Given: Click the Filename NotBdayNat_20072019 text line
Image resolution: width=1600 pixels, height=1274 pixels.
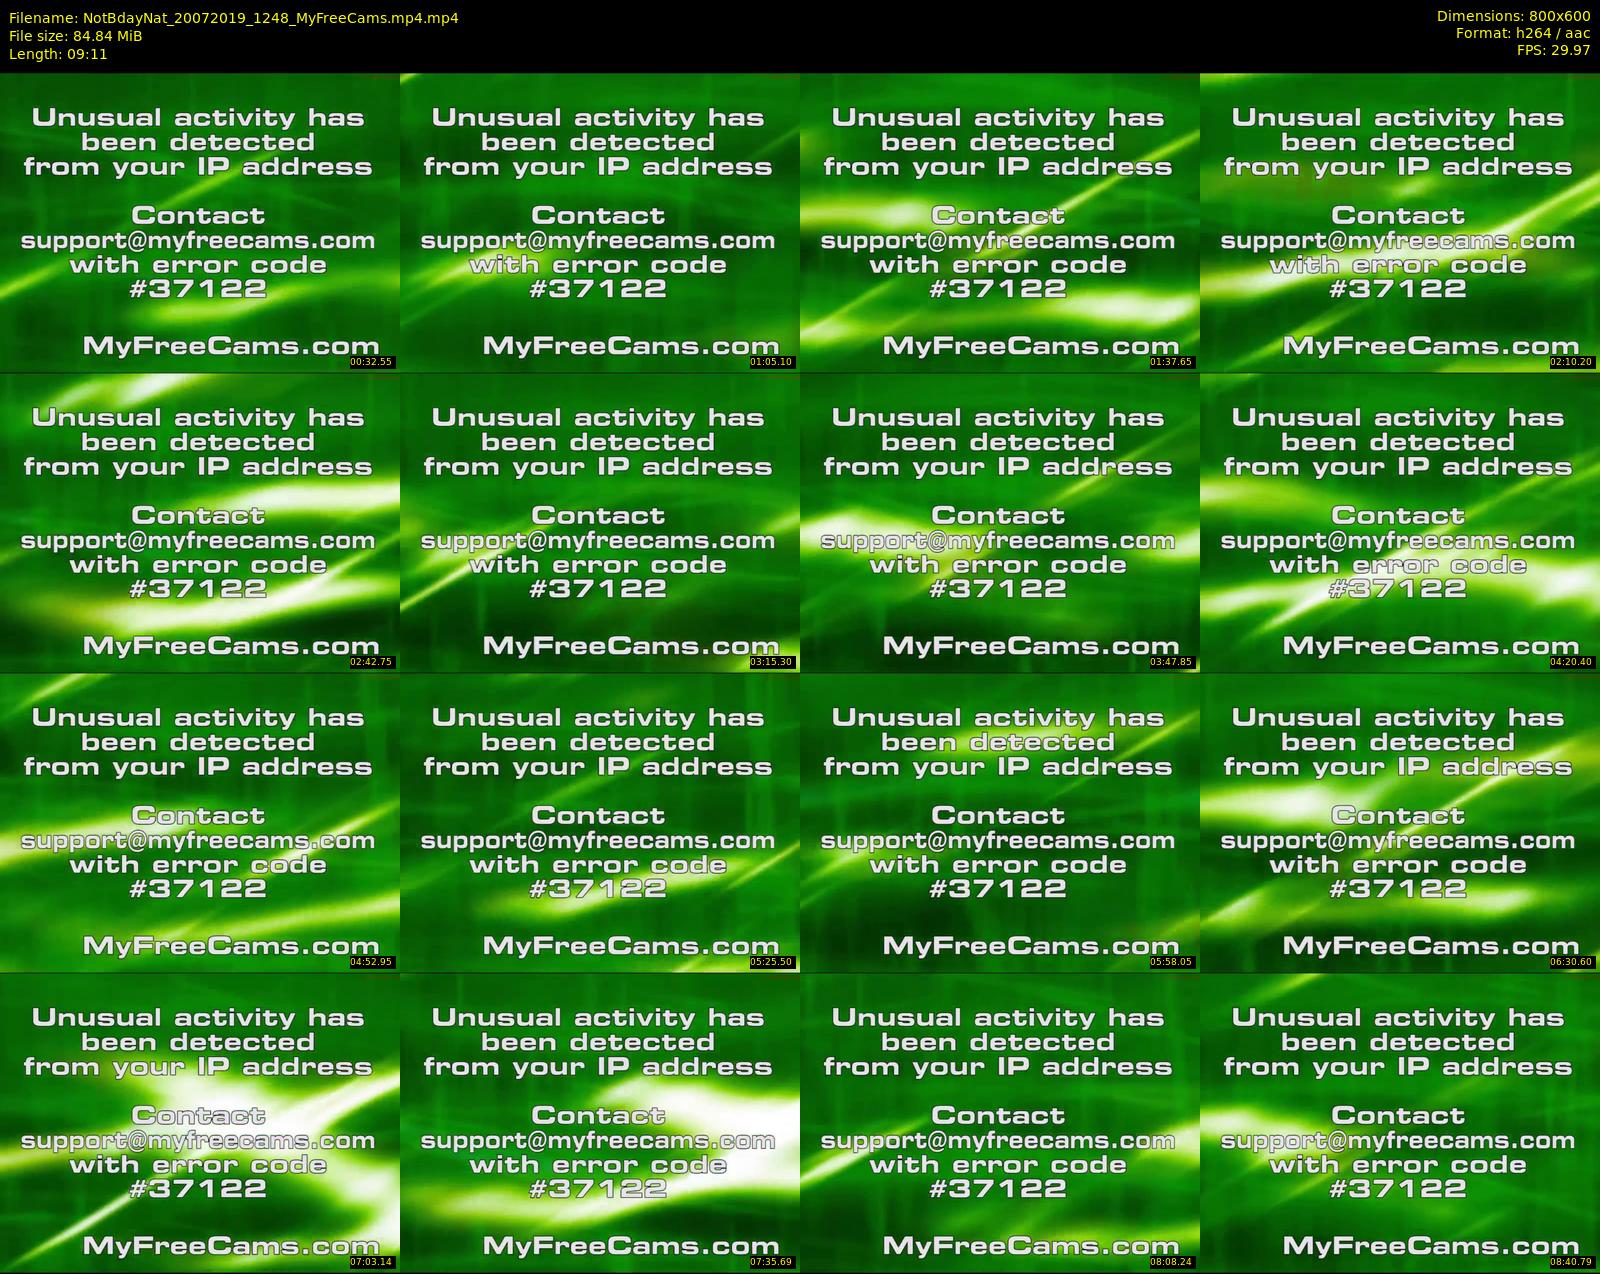Looking at the screenshot, I should (234, 18).
